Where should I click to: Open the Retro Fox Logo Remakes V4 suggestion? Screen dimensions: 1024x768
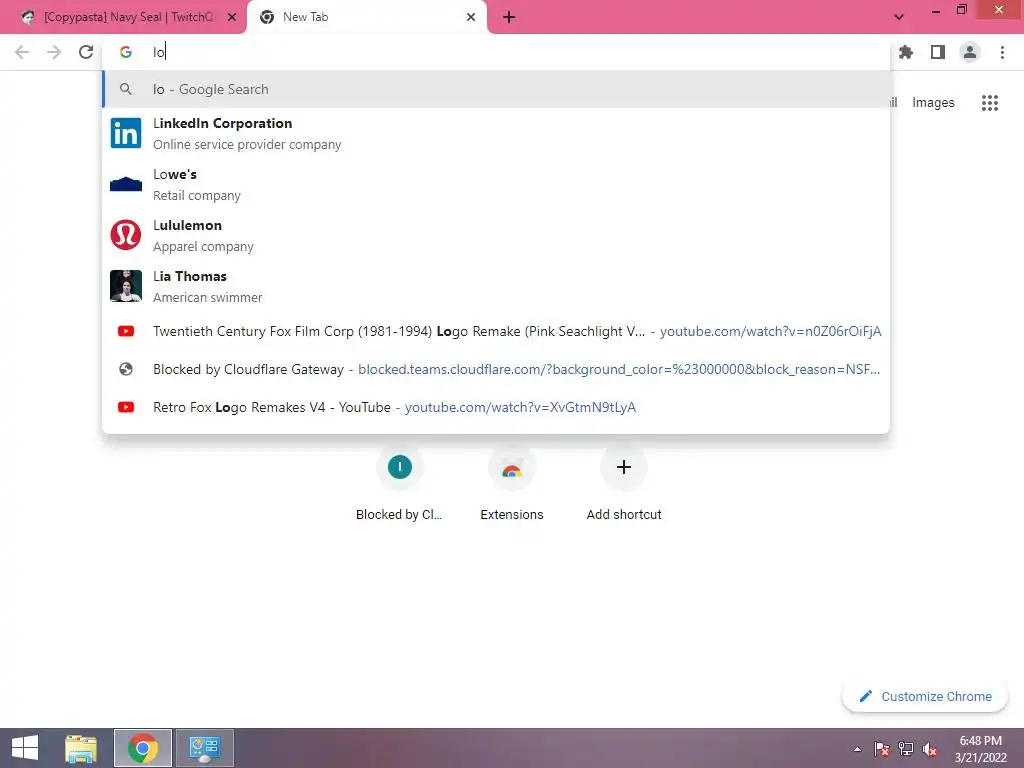[496, 407]
